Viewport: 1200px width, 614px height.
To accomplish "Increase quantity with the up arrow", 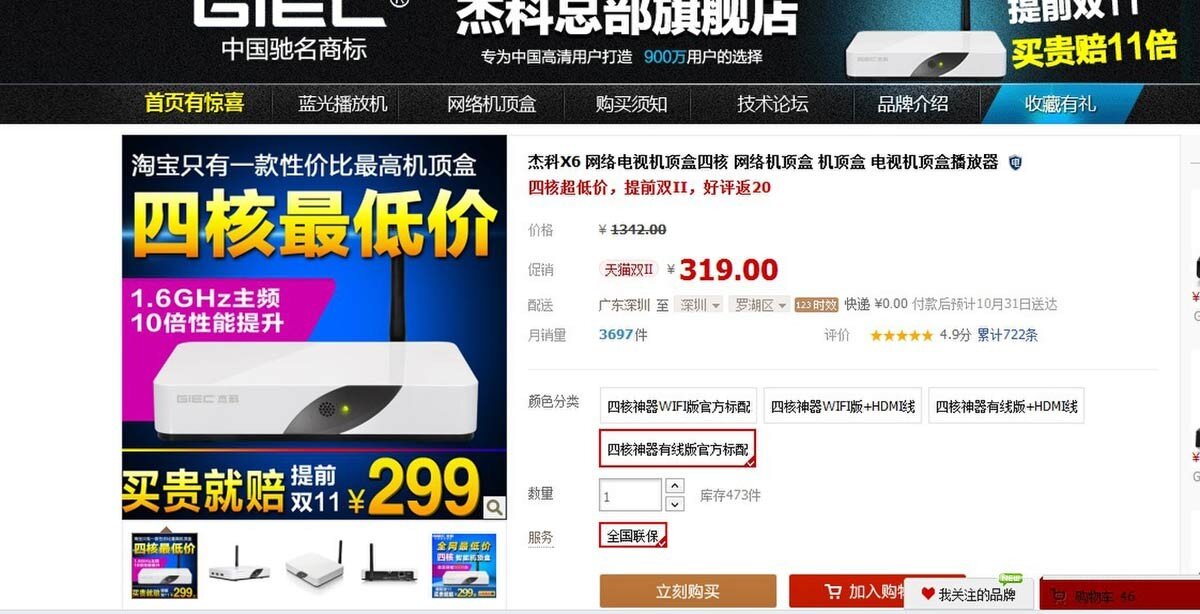I will click(675, 486).
